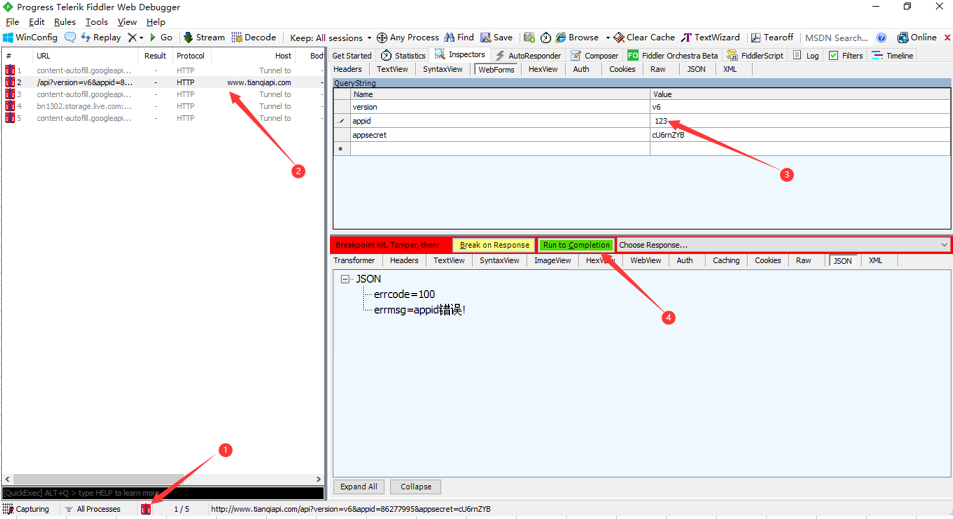953x520 pixels.
Task: Select request Cookies inspector tab
Action: coord(622,69)
